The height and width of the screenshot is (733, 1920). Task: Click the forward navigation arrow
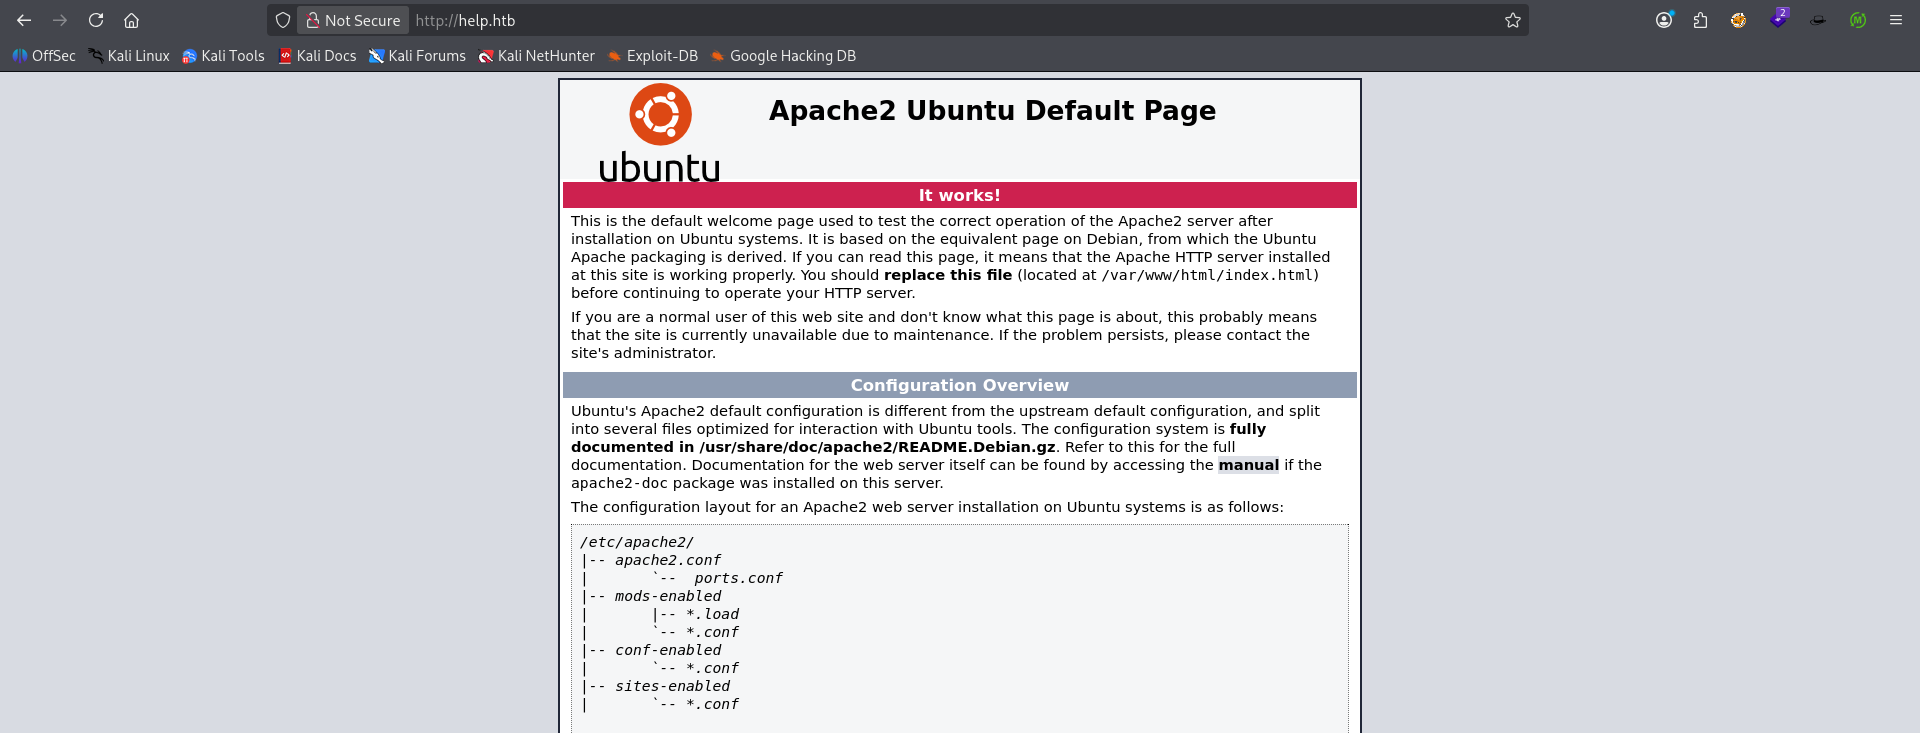point(60,20)
